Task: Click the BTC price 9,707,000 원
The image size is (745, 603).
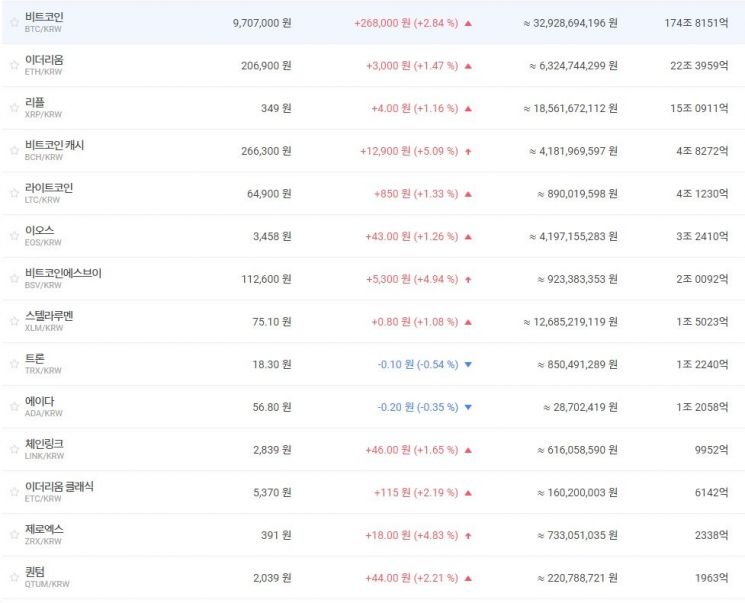Action: click(262, 23)
